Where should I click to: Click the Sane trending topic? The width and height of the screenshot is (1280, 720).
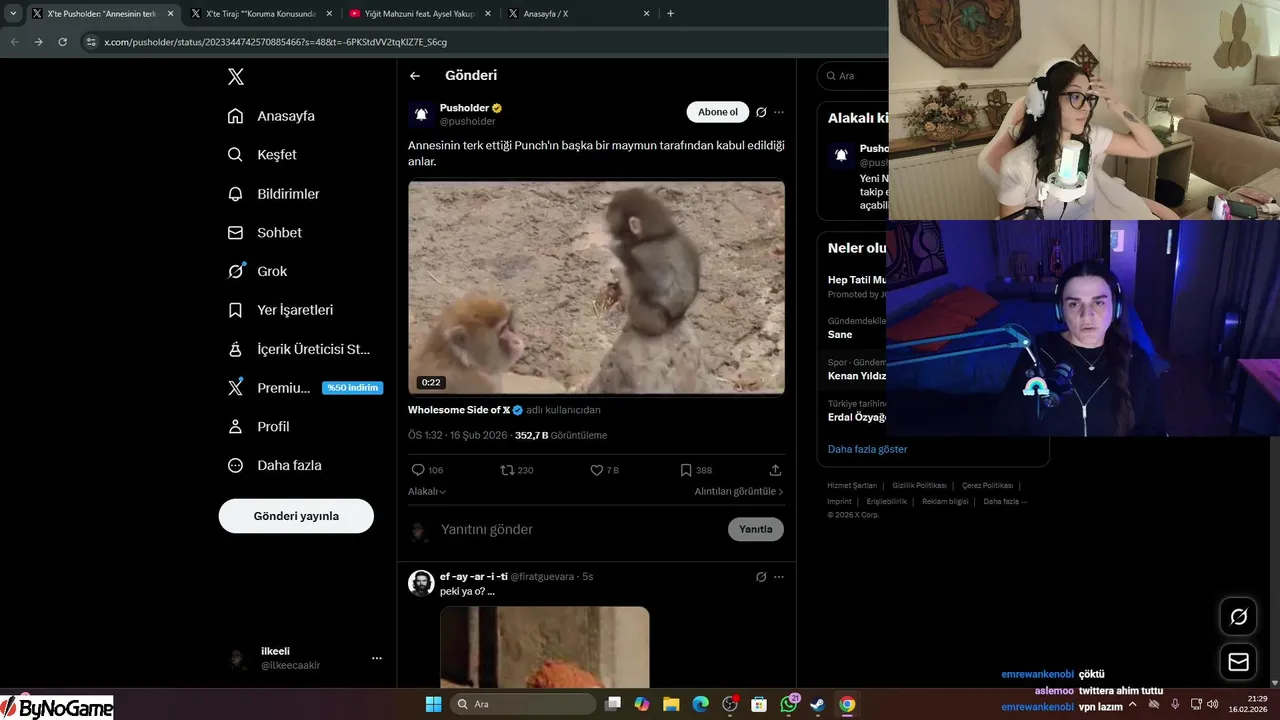(840, 335)
